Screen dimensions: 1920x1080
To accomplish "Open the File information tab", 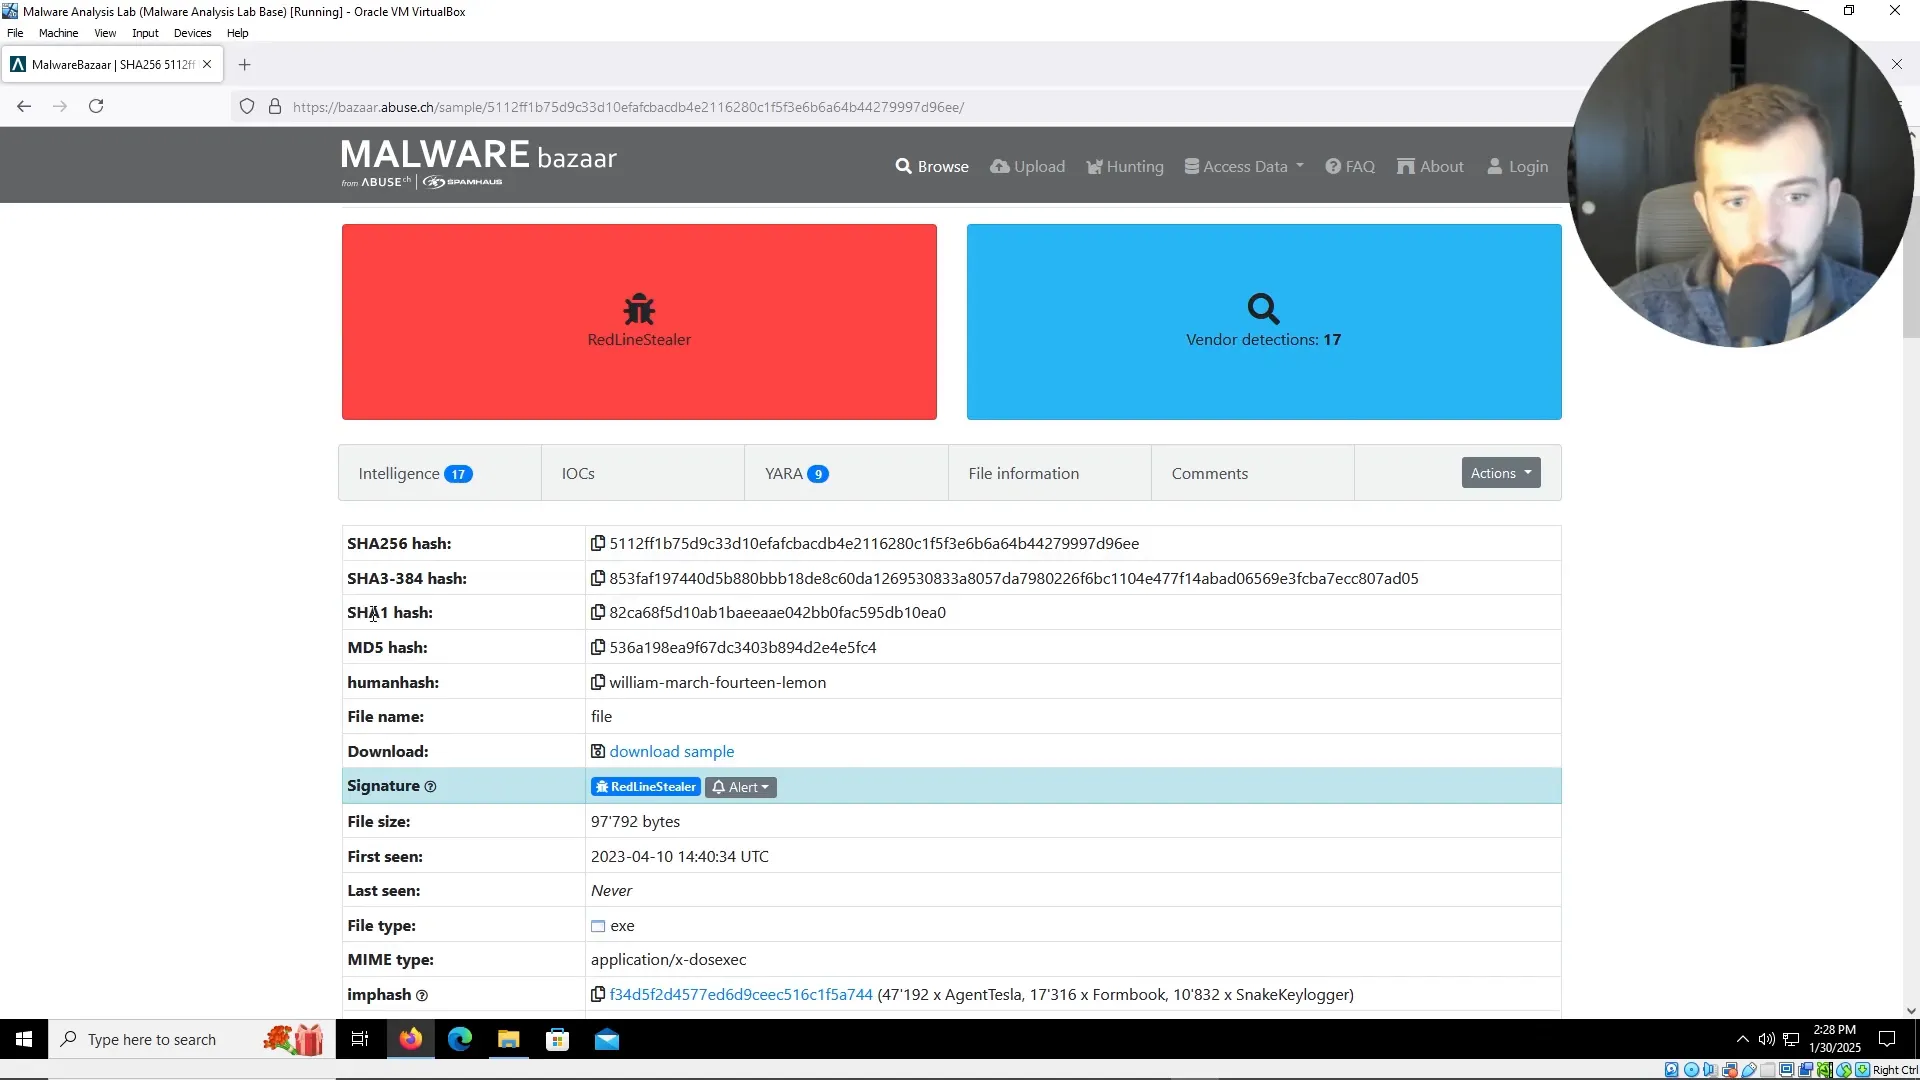I will tap(1023, 473).
